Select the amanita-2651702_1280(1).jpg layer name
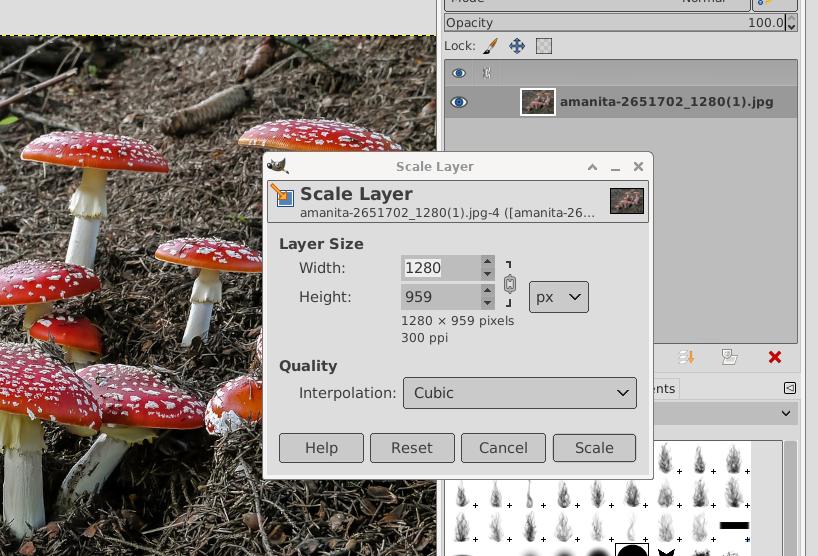Image resolution: width=818 pixels, height=556 pixels. click(x=666, y=102)
